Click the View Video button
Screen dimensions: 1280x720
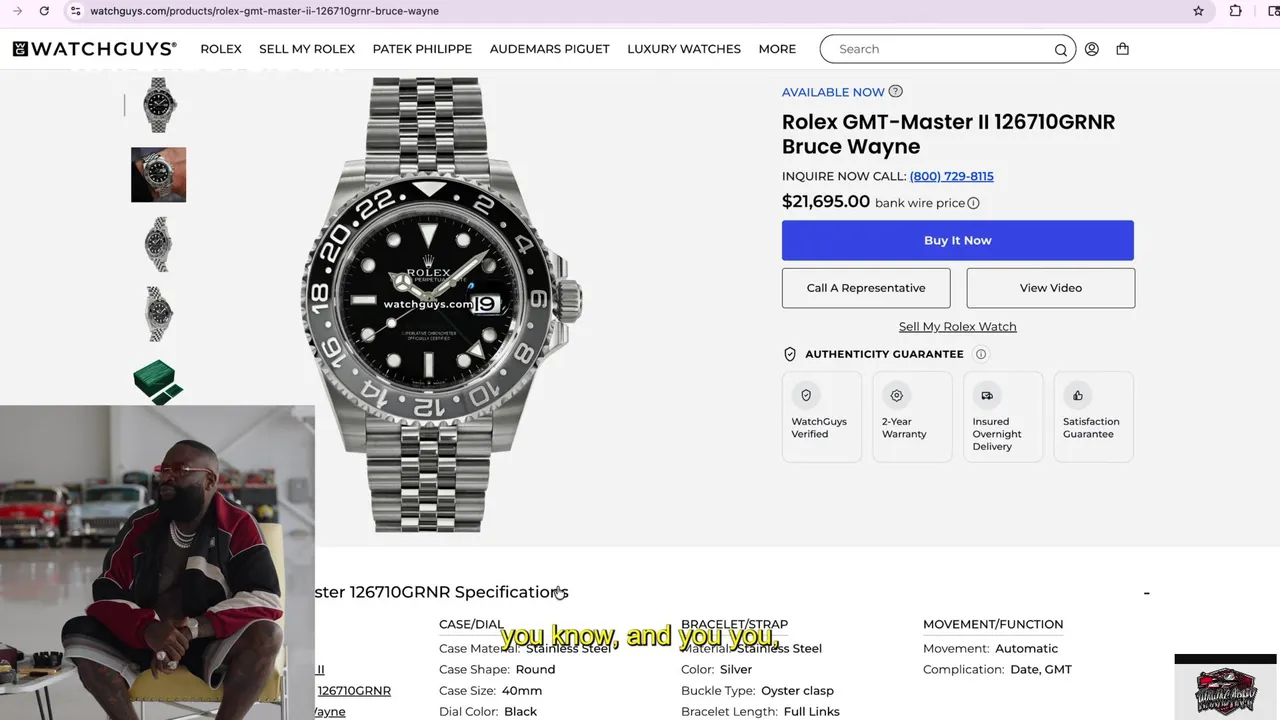(1051, 288)
